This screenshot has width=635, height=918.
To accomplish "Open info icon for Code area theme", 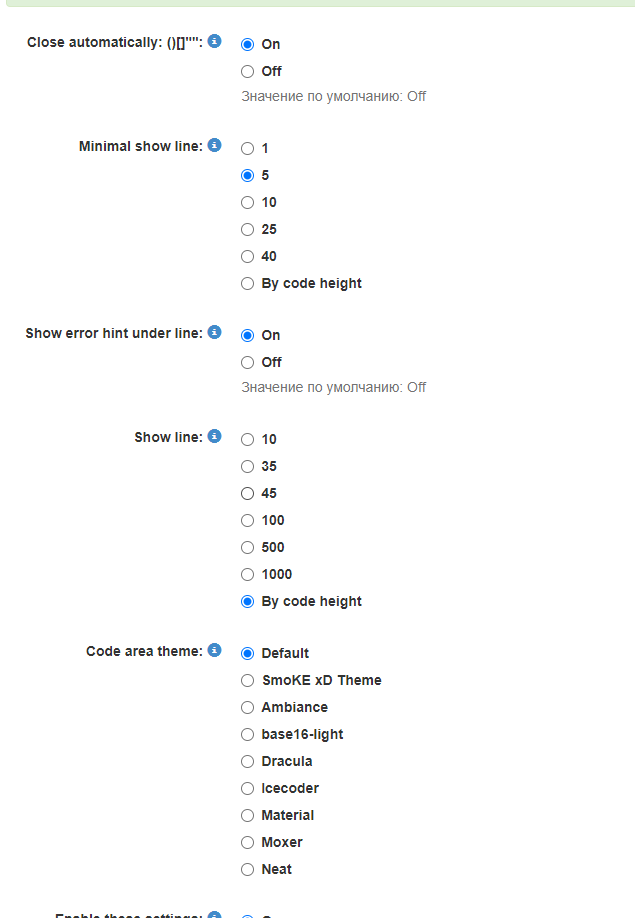I will pyautogui.click(x=214, y=651).
